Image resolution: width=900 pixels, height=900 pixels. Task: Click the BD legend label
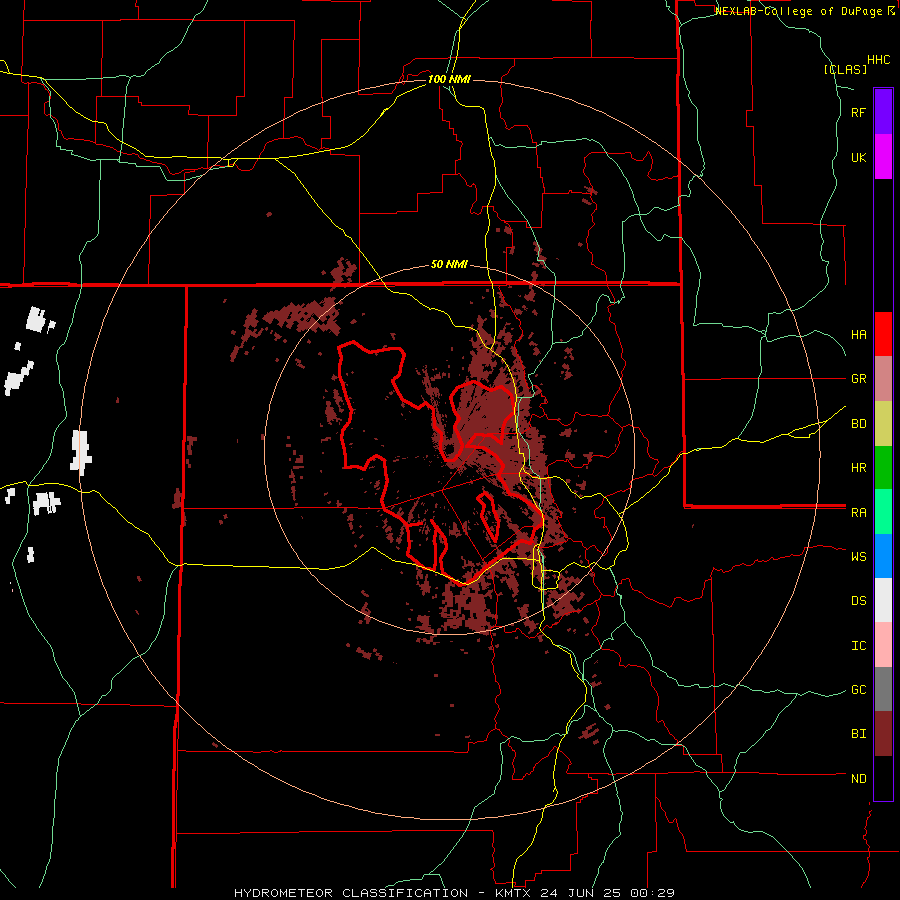[858, 424]
